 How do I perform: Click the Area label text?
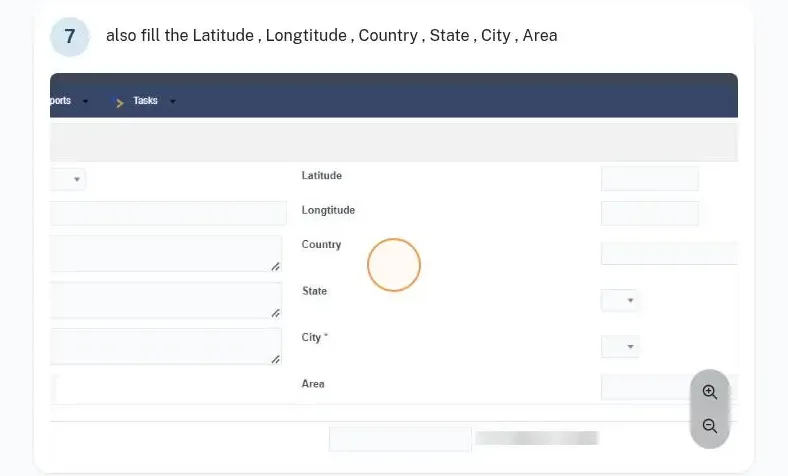tap(313, 384)
